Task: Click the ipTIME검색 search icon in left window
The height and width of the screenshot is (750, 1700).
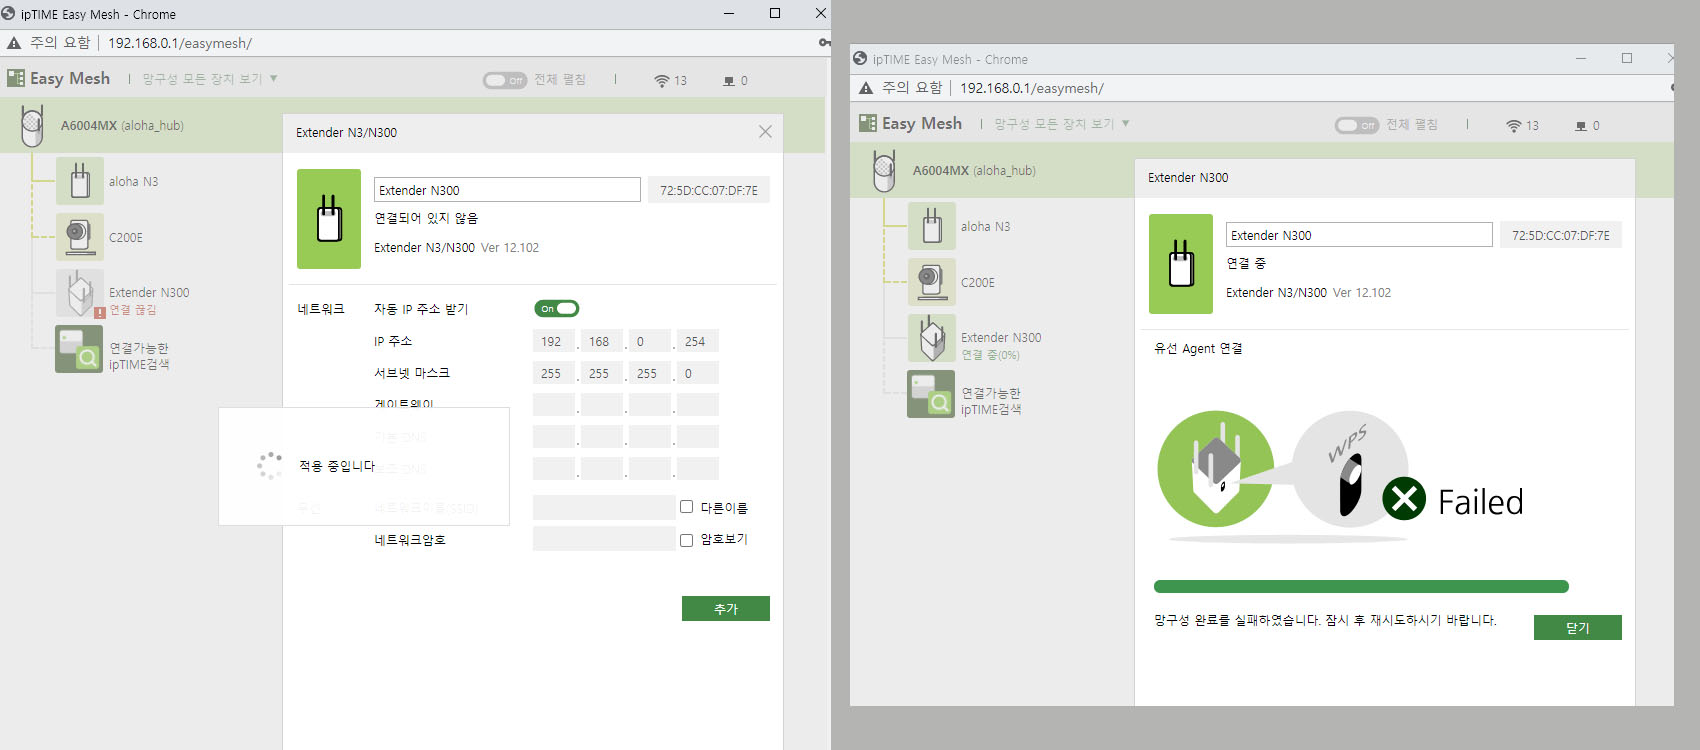Action: coord(79,349)
